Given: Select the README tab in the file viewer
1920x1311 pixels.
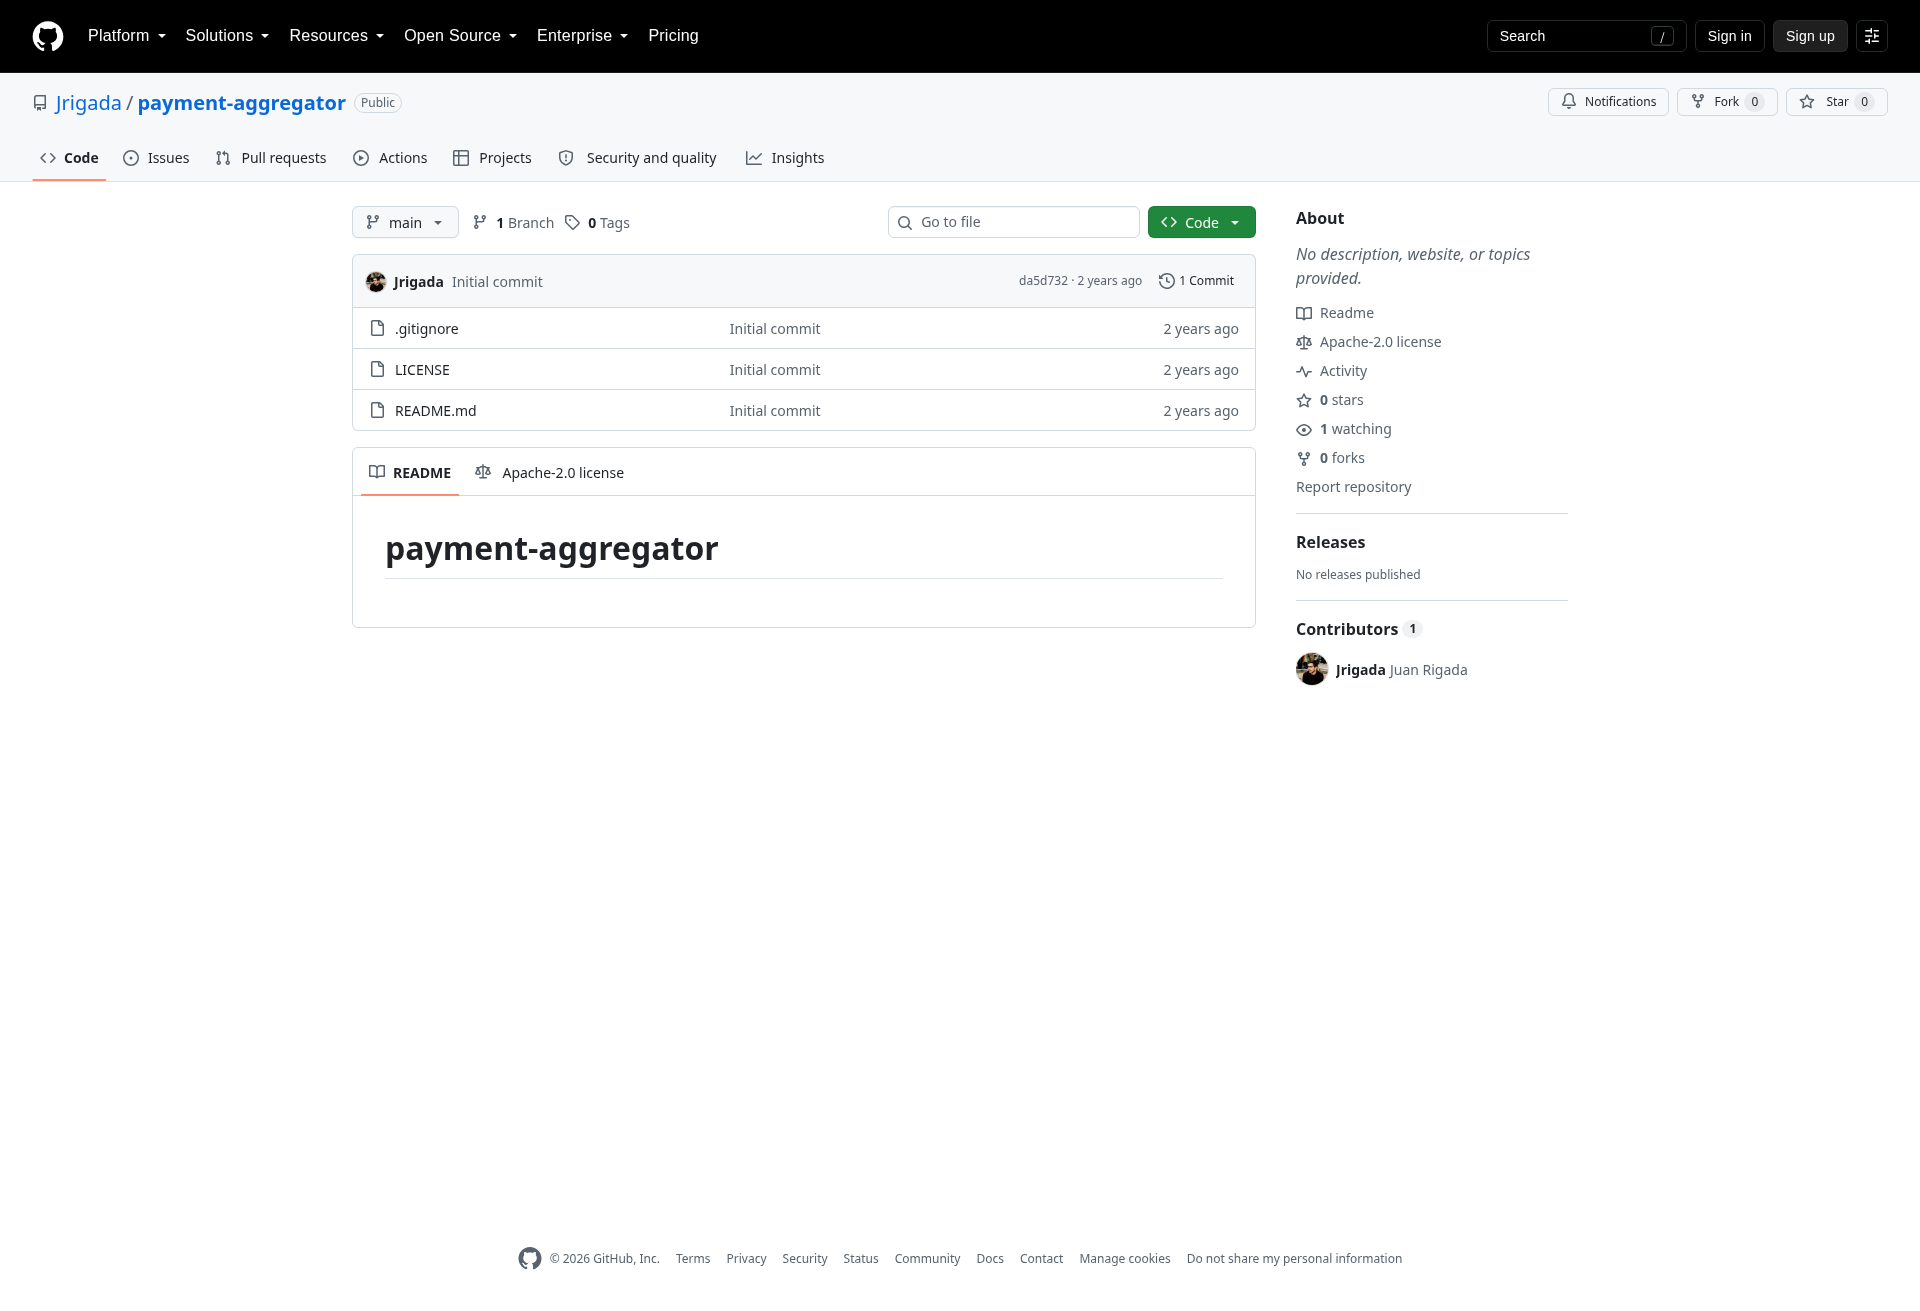Looking at the screenshot, I should 410,472.
